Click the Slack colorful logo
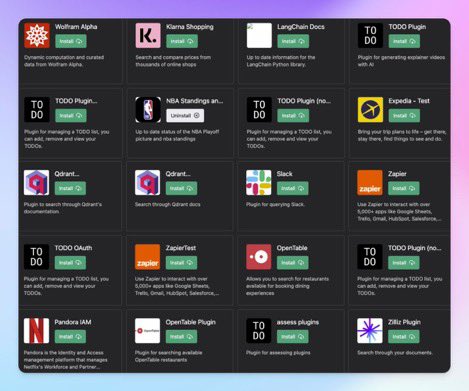Viewport: 469px width, 391px height. (x=259, y=183)
